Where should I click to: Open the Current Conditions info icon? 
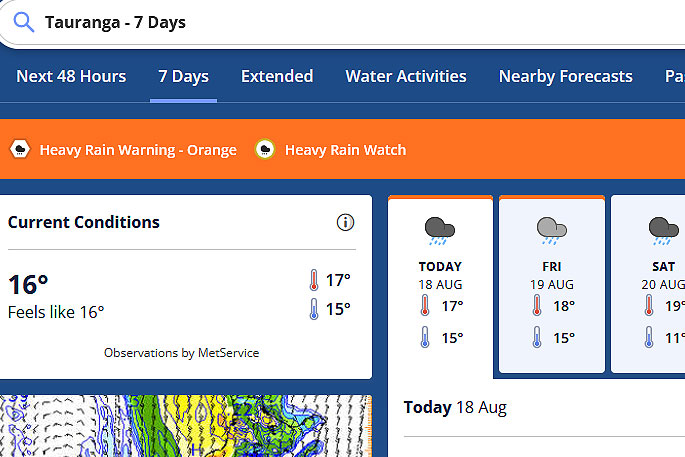pyautogui.click(x=345, y=222)
